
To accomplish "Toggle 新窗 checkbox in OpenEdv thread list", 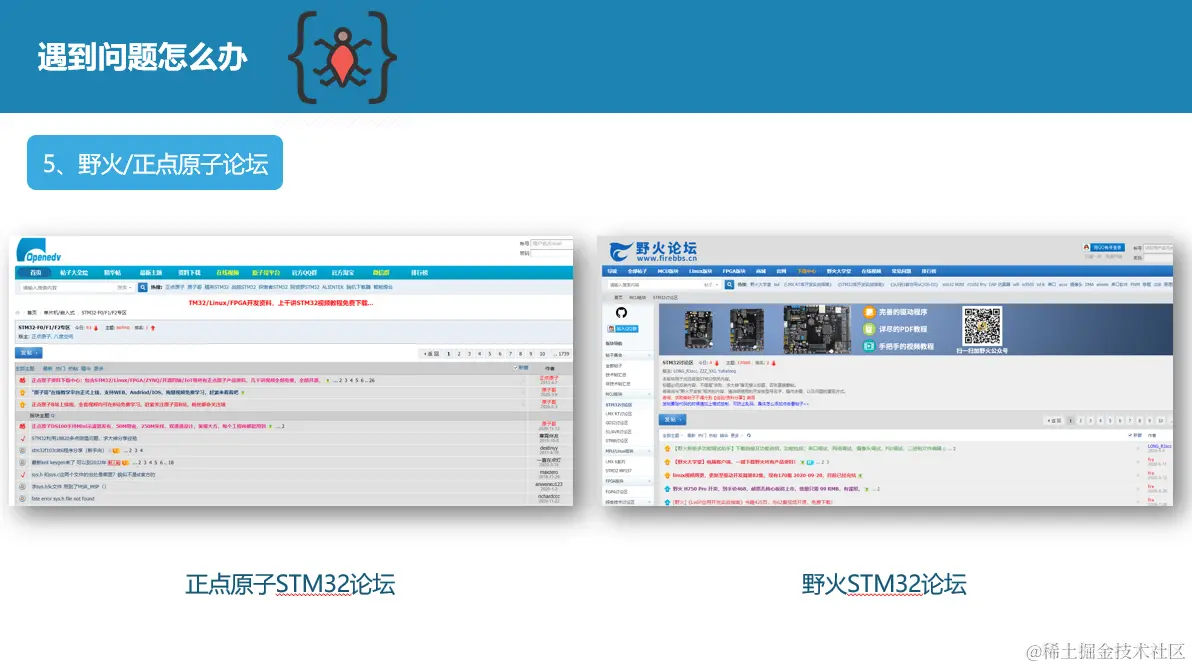I will pyautogui.click(x=515, y=368).
